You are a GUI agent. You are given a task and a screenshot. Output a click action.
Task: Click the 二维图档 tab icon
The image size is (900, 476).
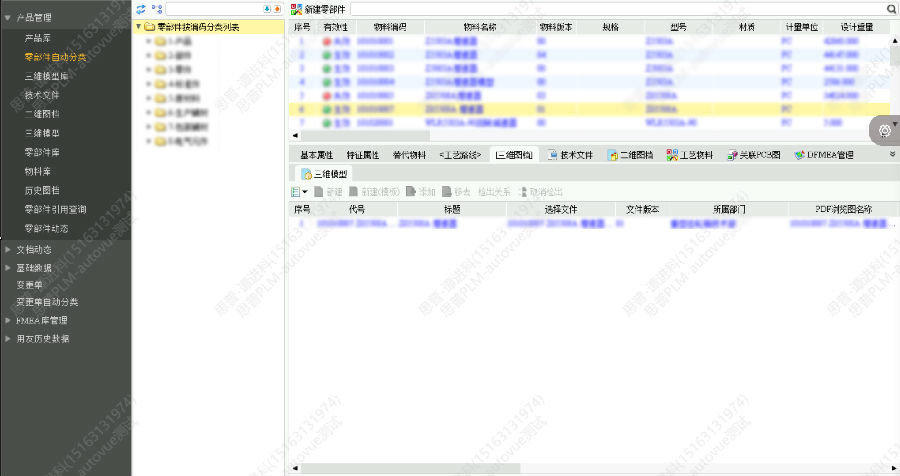point(612,155)
